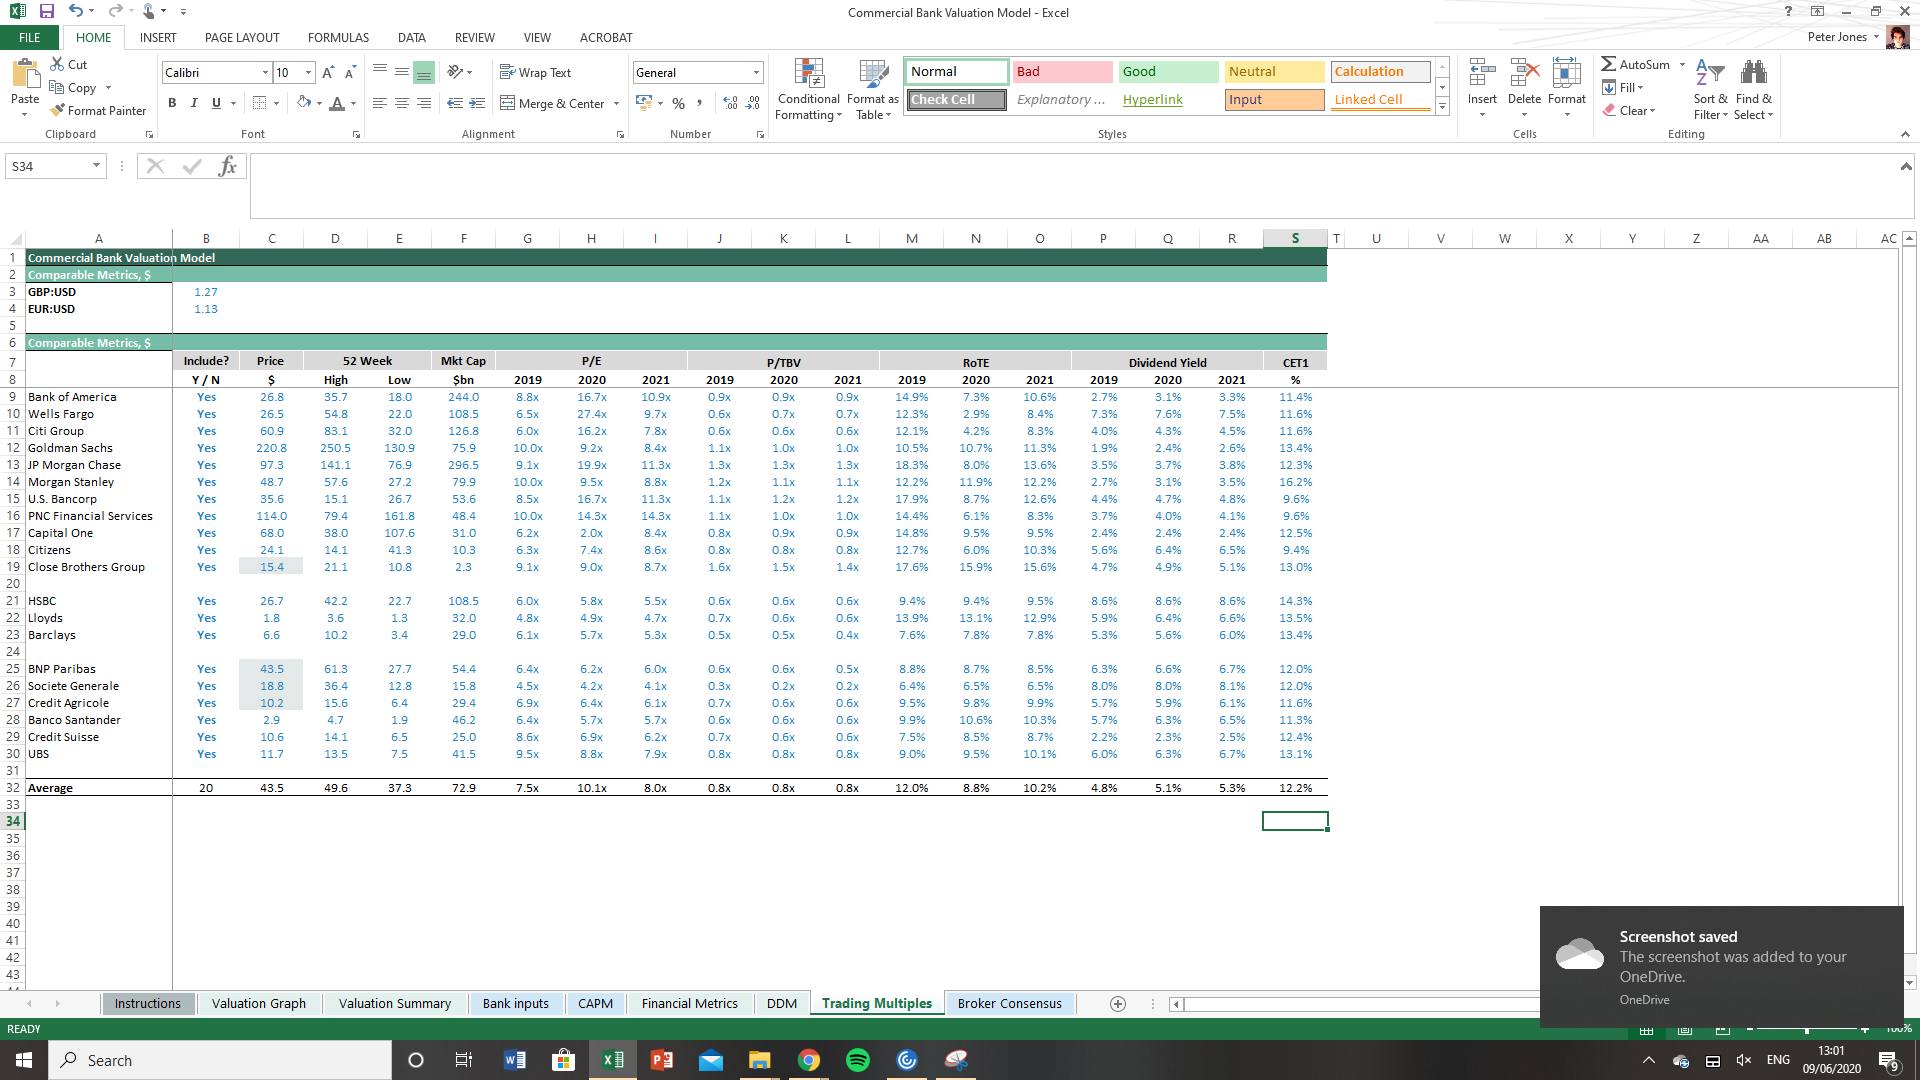Open Chrome from the taskbar
1920x1080 pixels.
point(809,1060)
